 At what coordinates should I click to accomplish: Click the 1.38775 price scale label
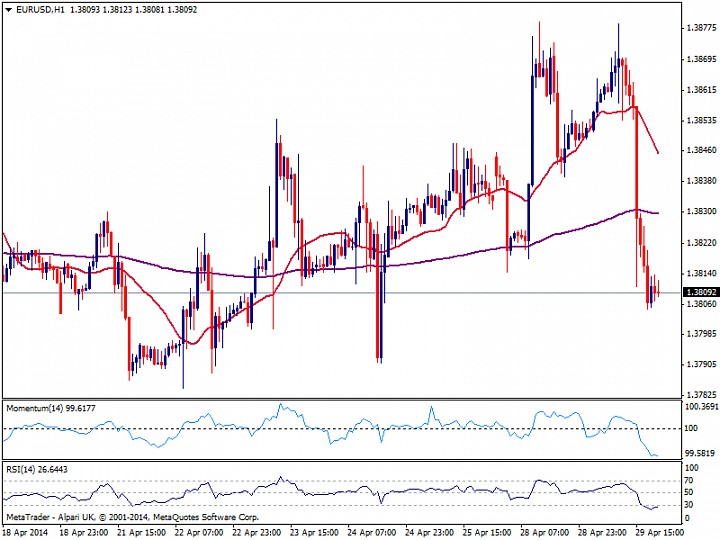(701, 28)
